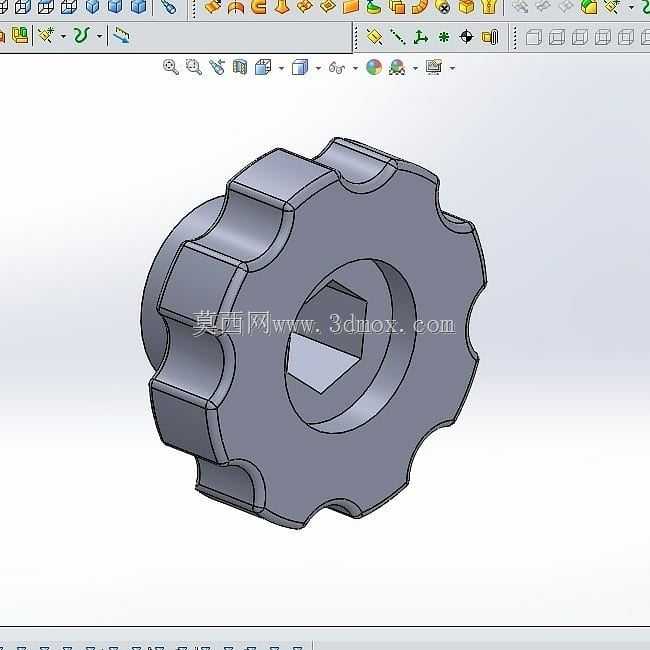
Task: Click the stacked orange squares pattern icon
Action: pyautogui.click(x=397, y=7)
